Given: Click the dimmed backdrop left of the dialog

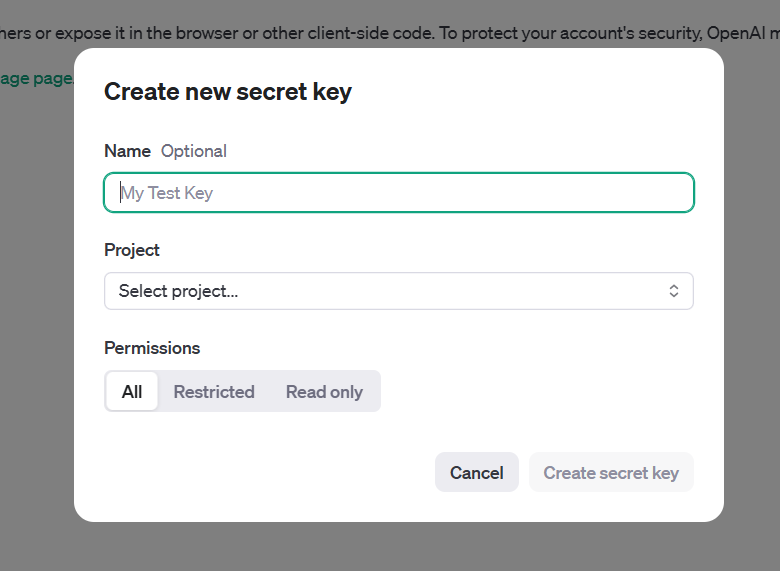Looking at the screenshot, I should tap(36, 300).
